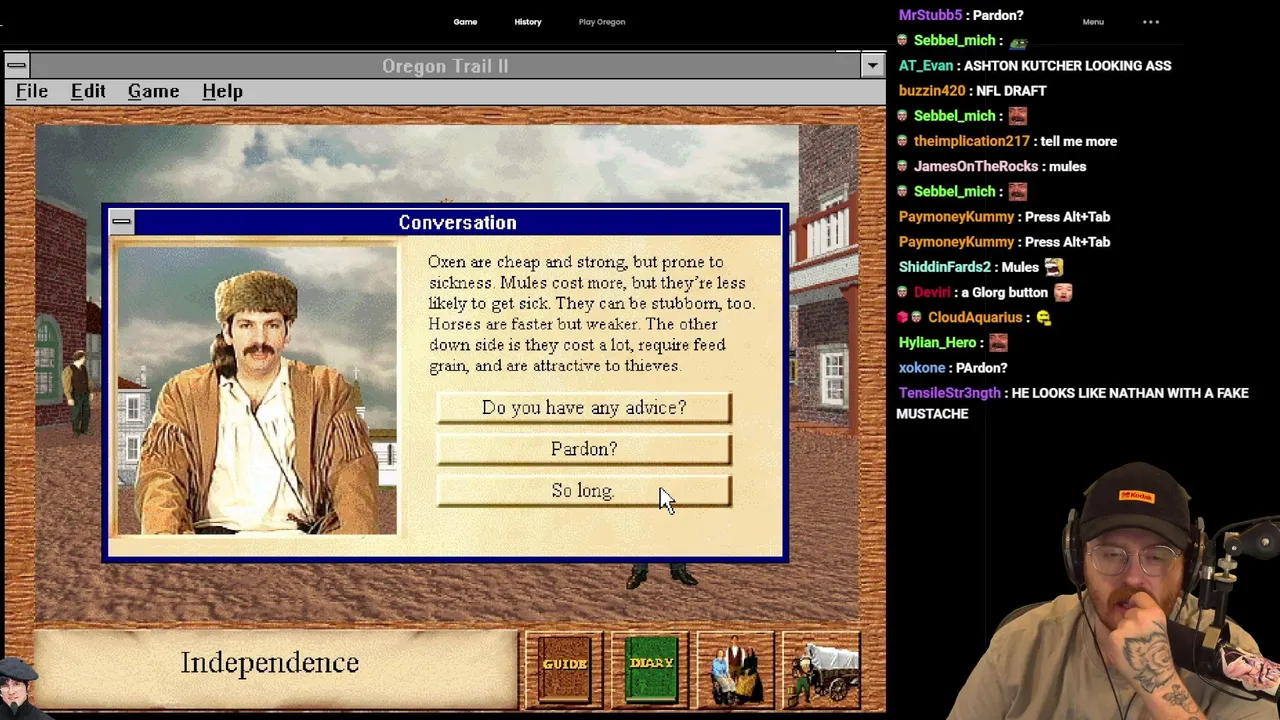Viewport: 1280px width, 720px height.
Task: Switch to the Play Oregon tab
Action: (602, 22)
